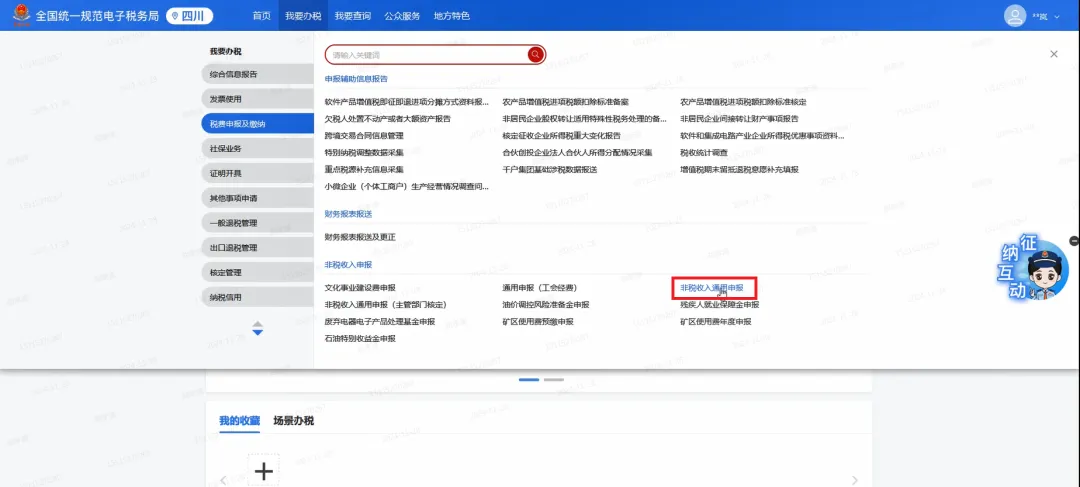Click the left carousel arrow
The width and height of the screenshot is (1080, 487).
[222, 480]
